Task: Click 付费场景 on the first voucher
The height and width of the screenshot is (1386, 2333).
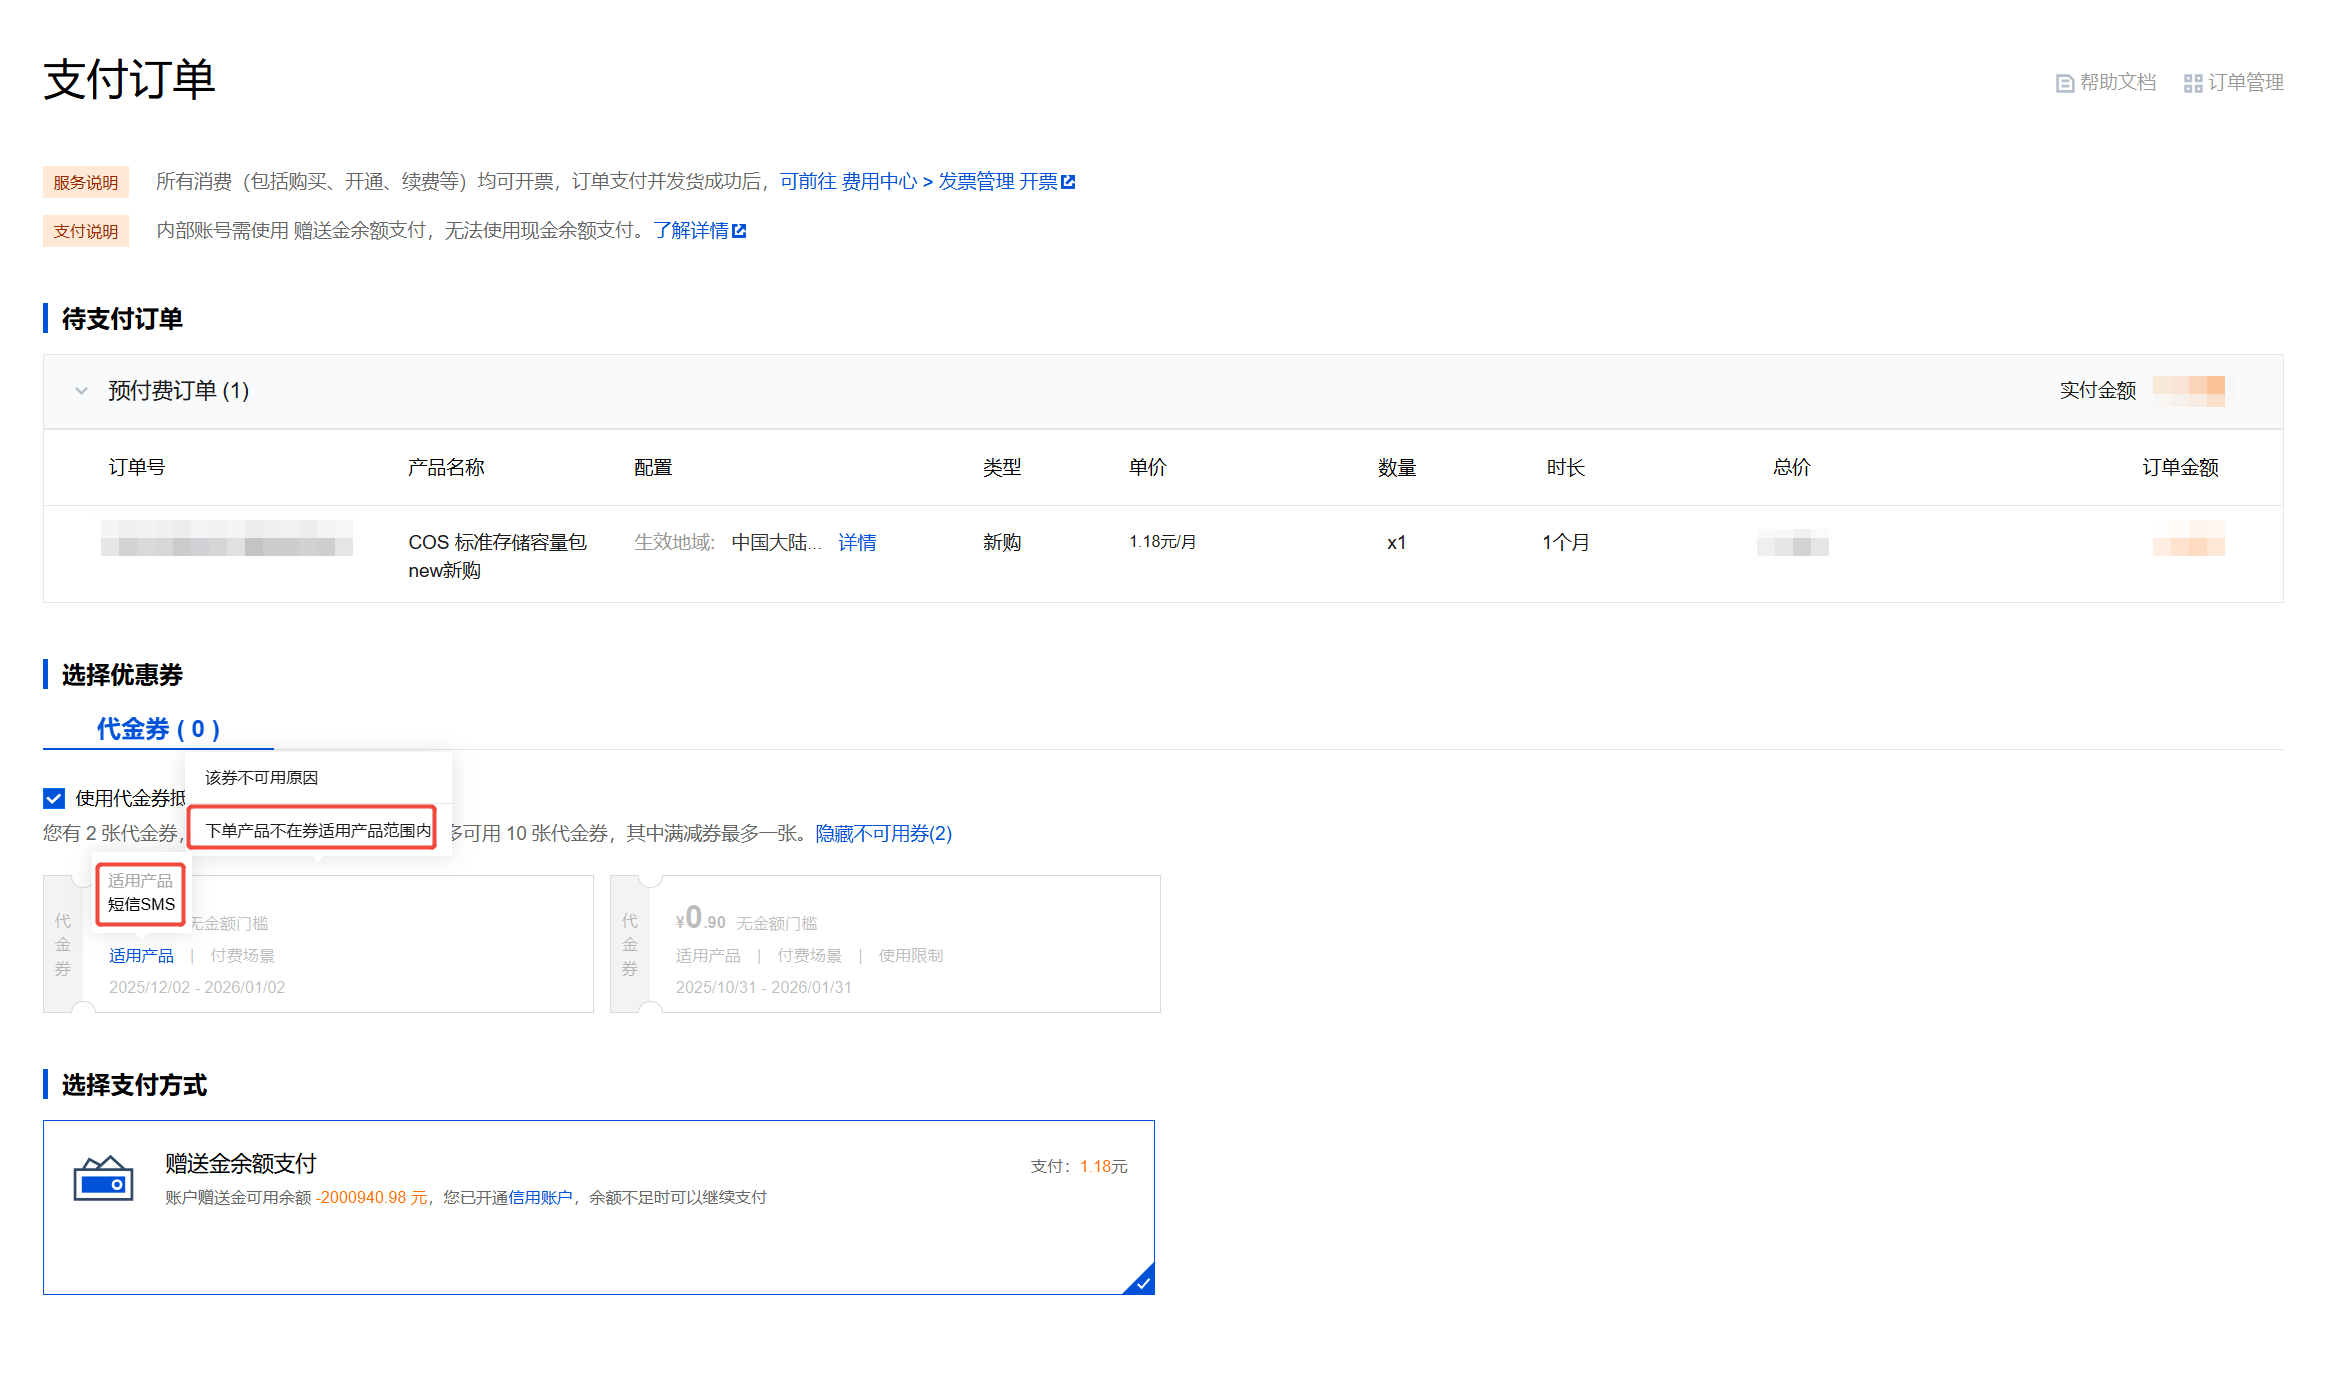Action: pos(242,956)
